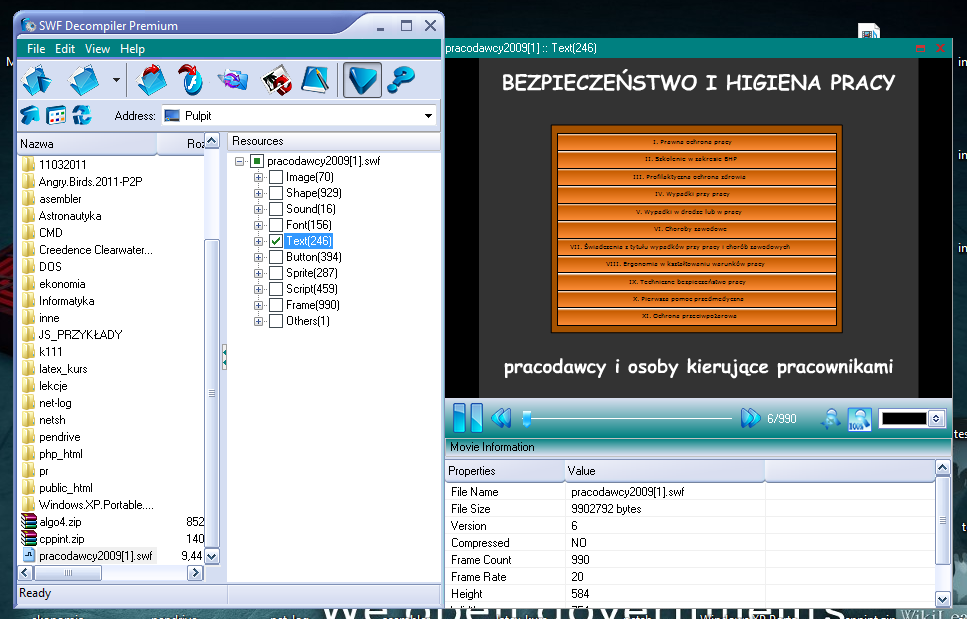Open the black background color picker
Screen dimensions: 967x619
click(x=911, y=419)
